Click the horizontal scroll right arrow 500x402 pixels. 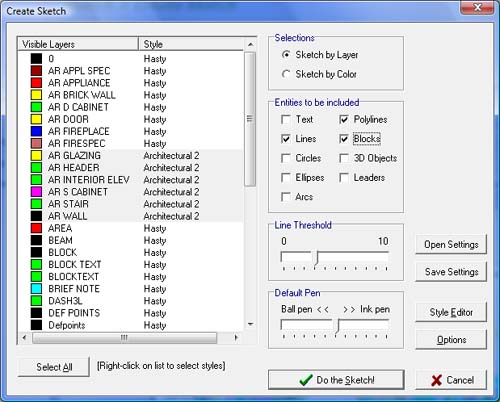236,338
